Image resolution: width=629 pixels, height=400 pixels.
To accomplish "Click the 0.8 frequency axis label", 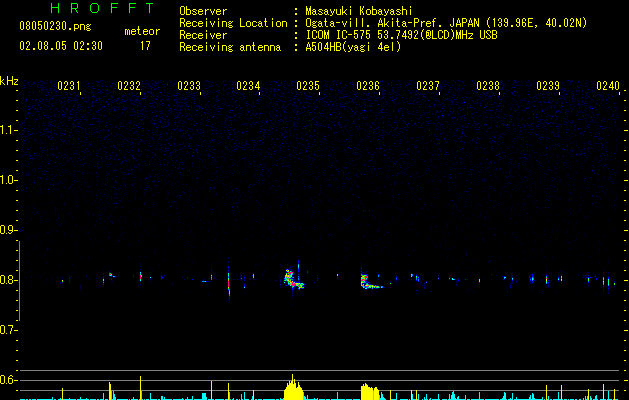I will point(8,280).
